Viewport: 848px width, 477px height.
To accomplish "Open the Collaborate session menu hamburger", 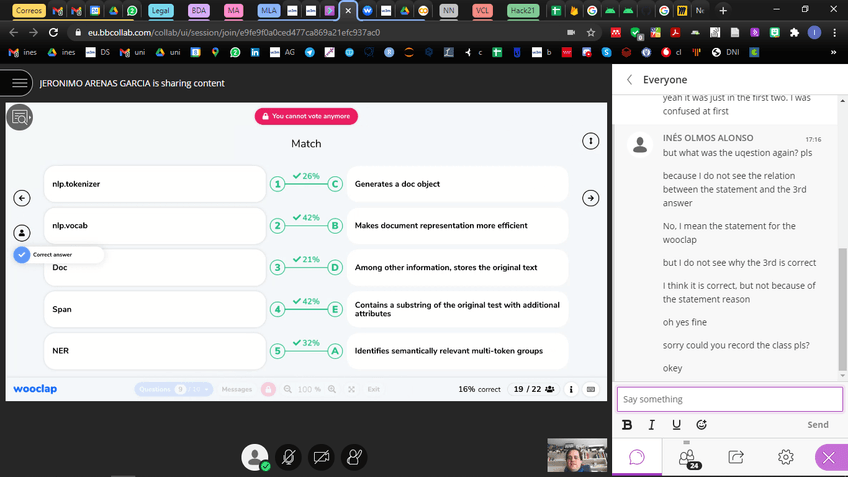I will [19, 83].
